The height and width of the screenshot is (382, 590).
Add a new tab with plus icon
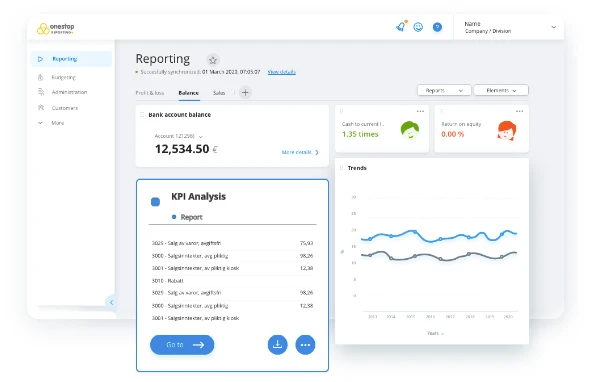click(x=245, y=92)
